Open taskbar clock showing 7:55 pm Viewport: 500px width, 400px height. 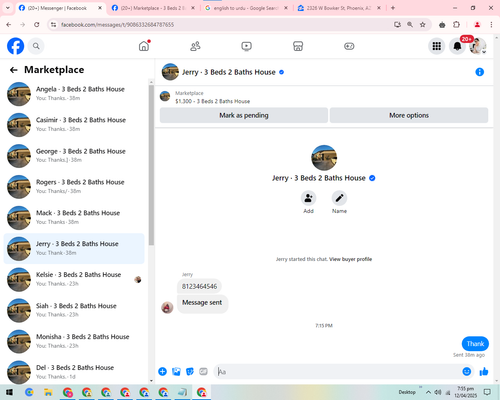point(466,392)
